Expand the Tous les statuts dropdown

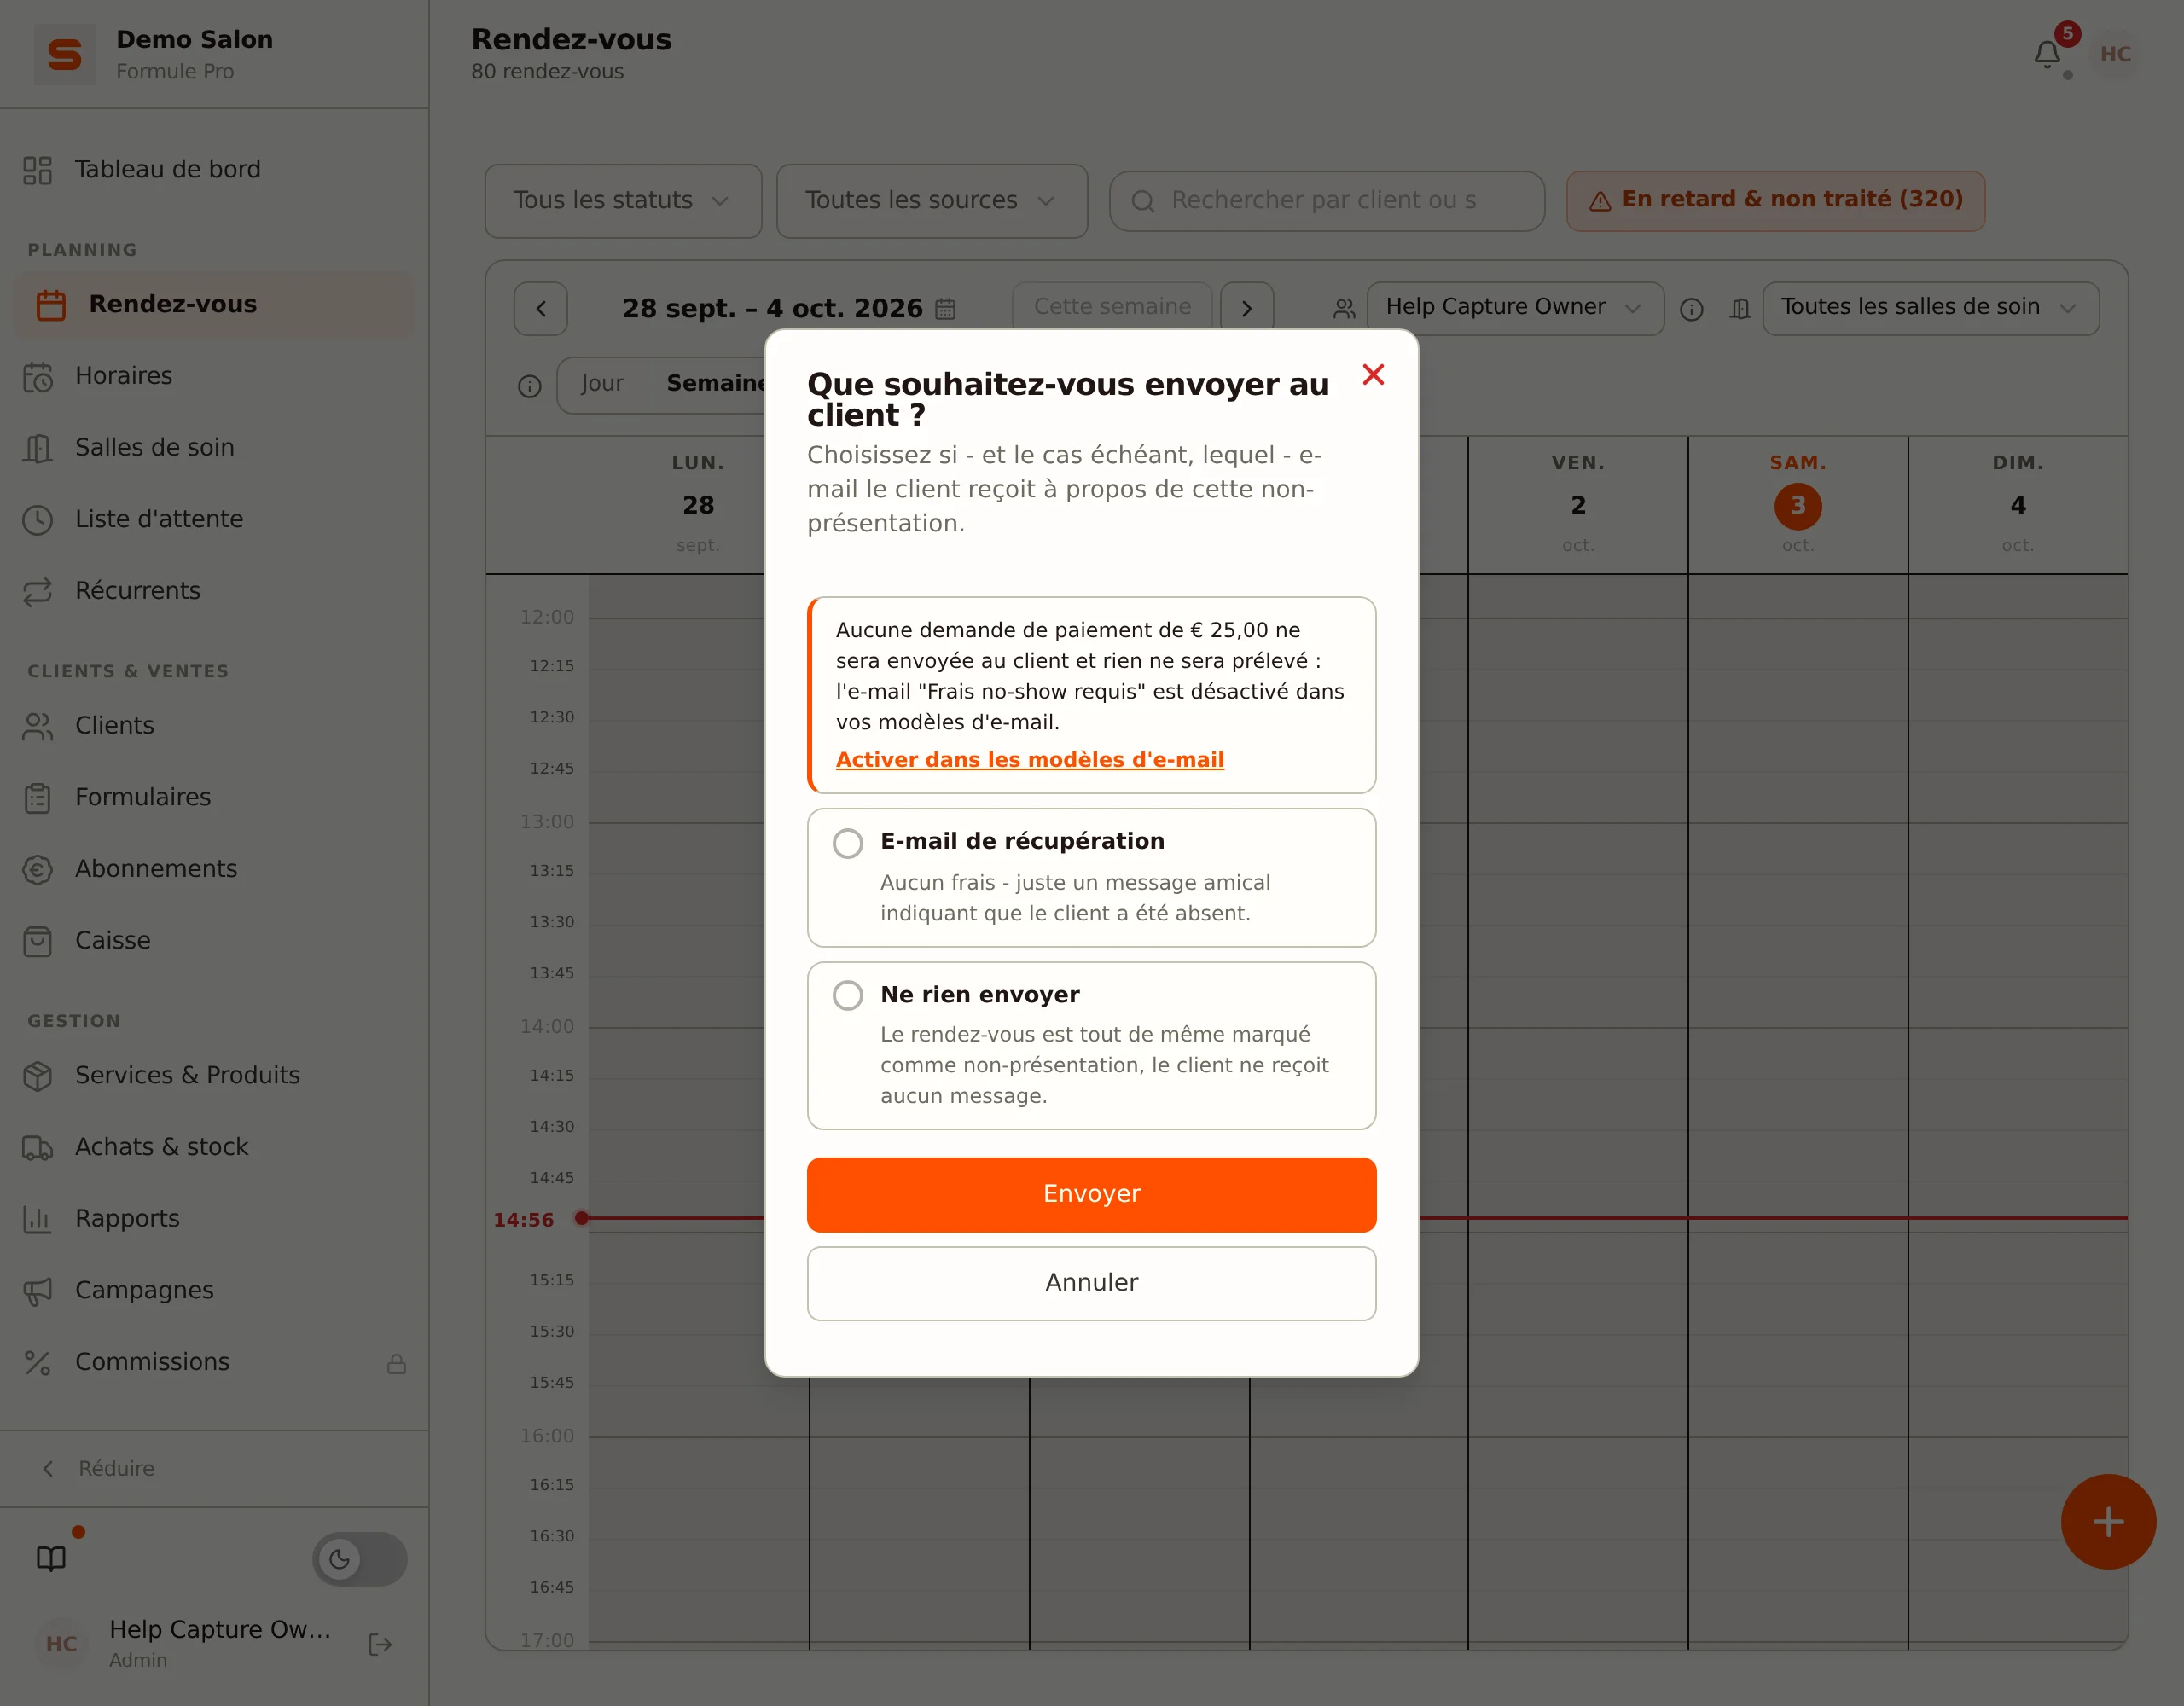(x=623, y=201)
